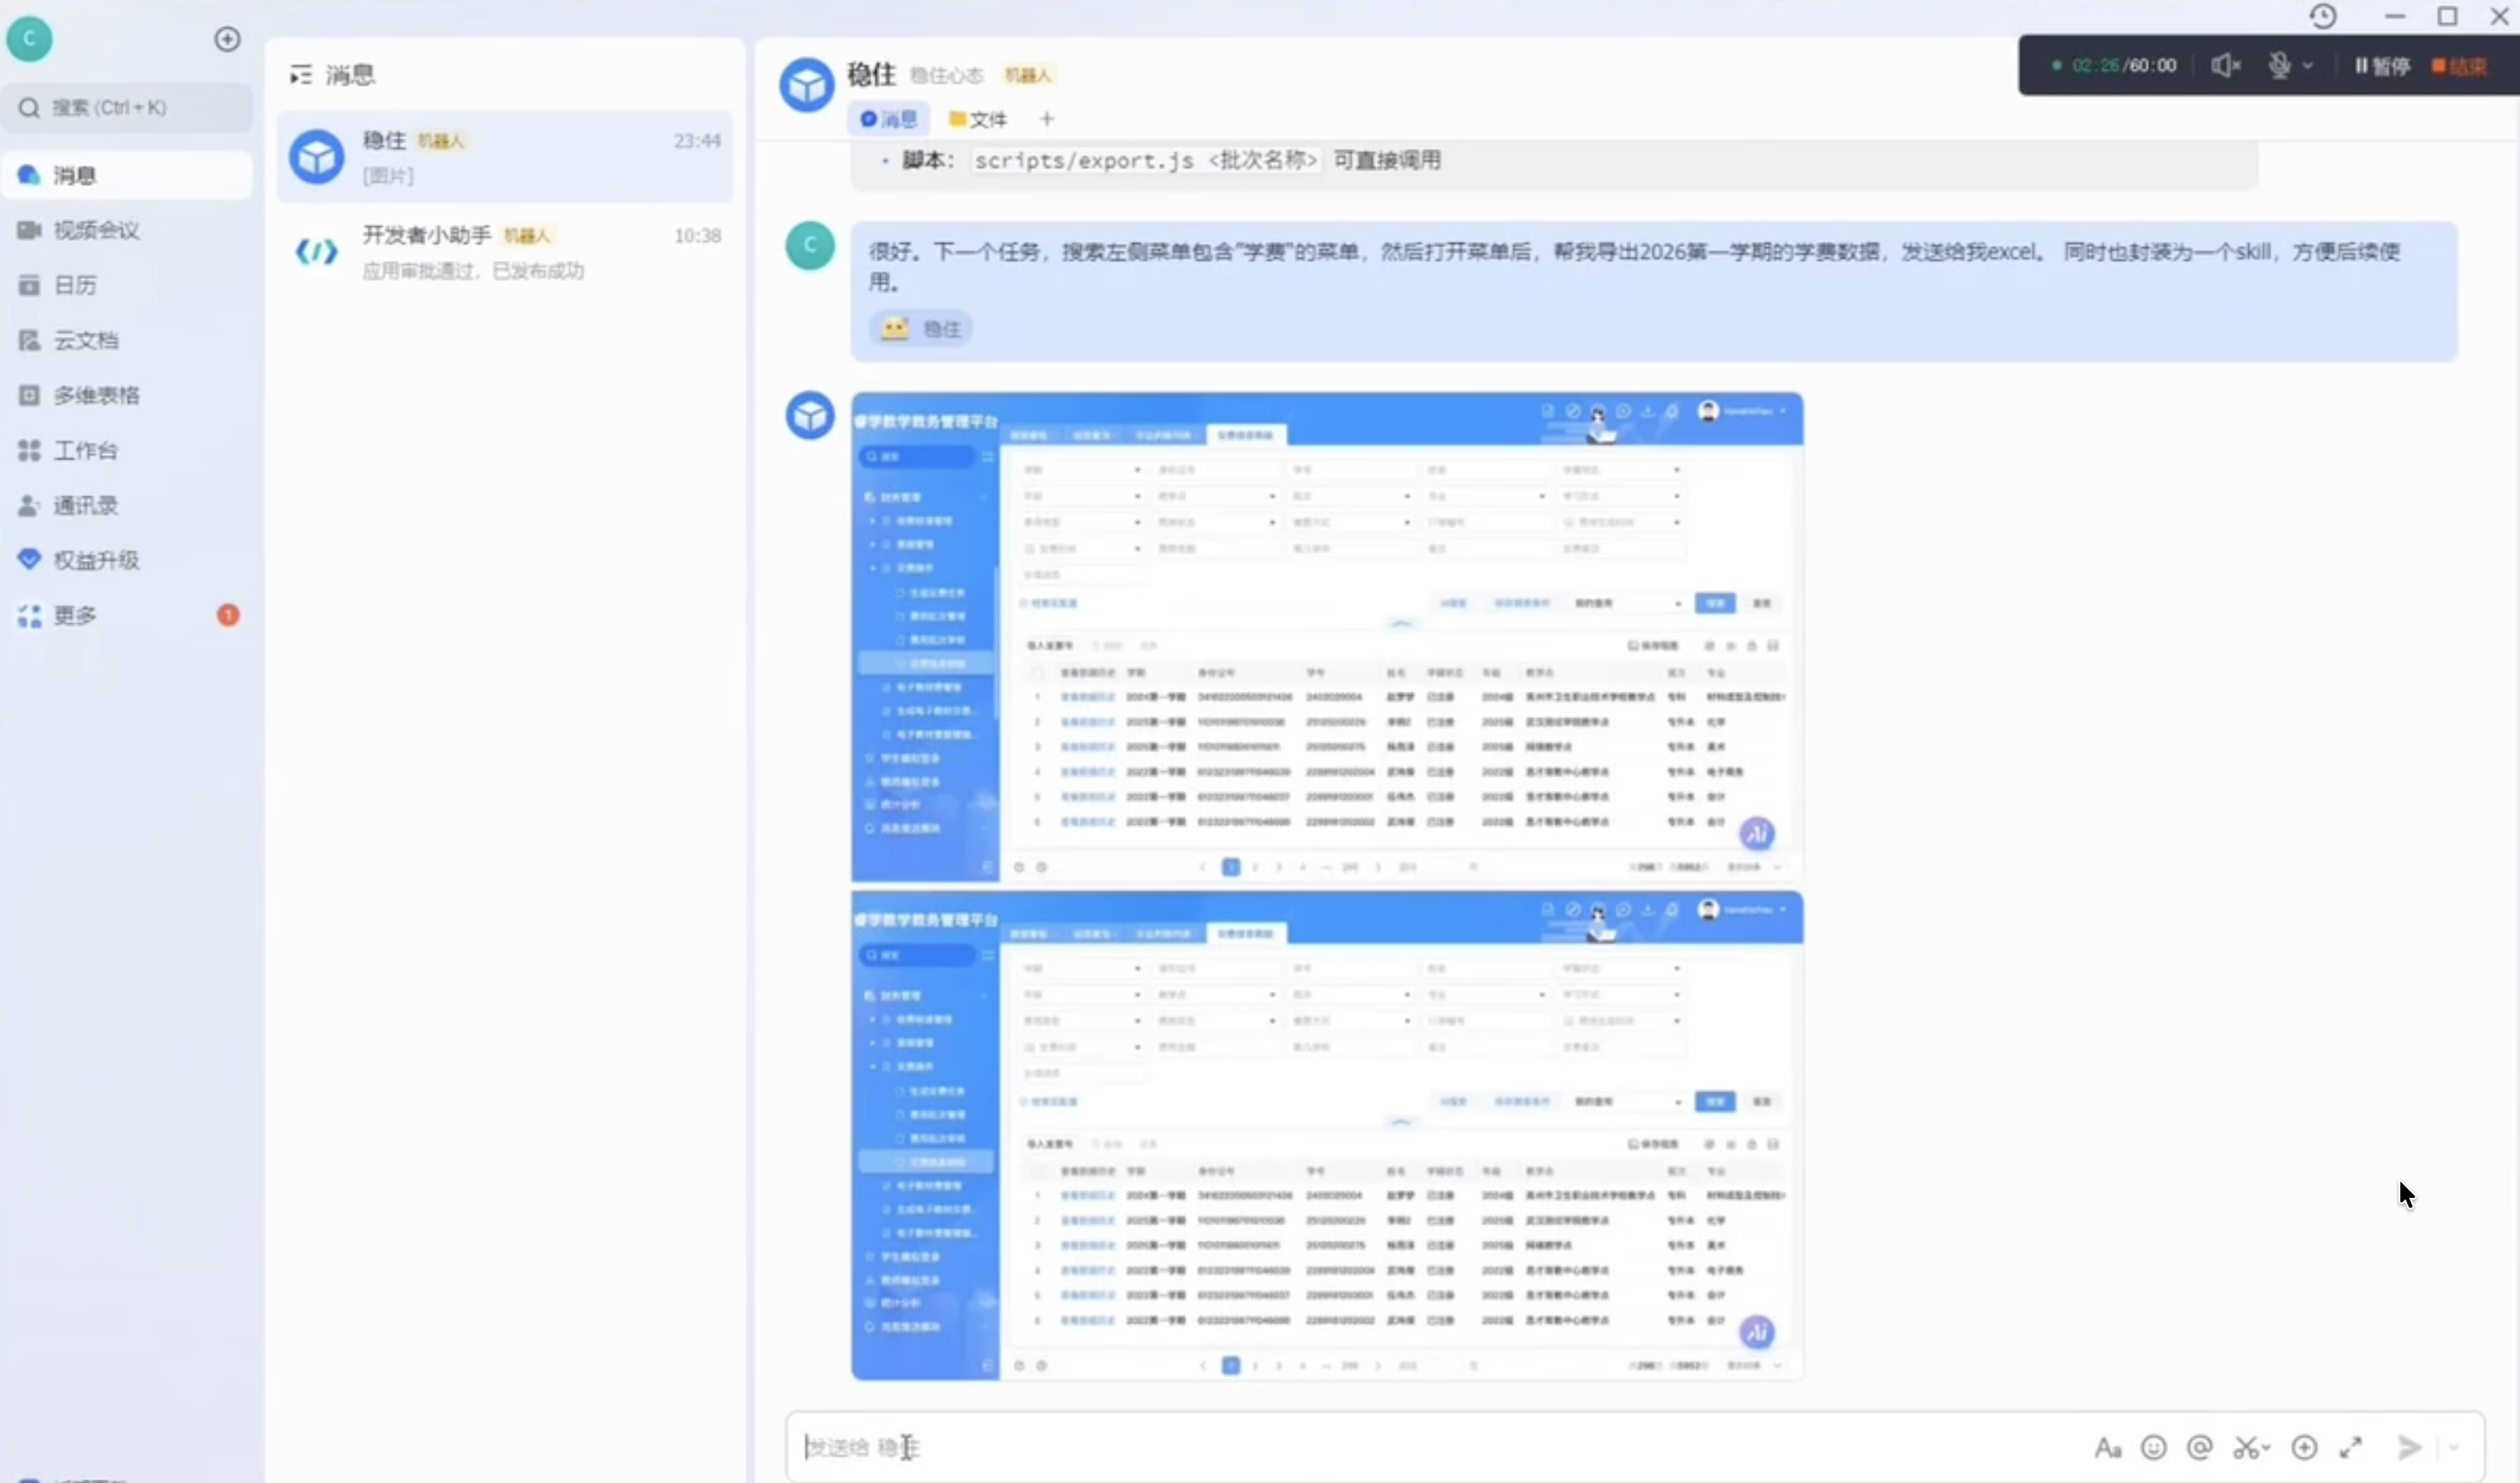This screenshot has height=1483, width=2520.
Task: Open the 视频会议 video meeting section
Action: click(95, 230)
